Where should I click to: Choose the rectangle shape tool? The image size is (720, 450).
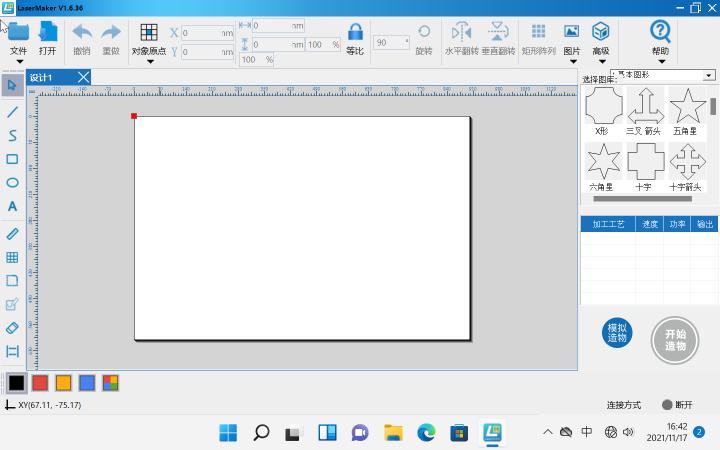12,159
